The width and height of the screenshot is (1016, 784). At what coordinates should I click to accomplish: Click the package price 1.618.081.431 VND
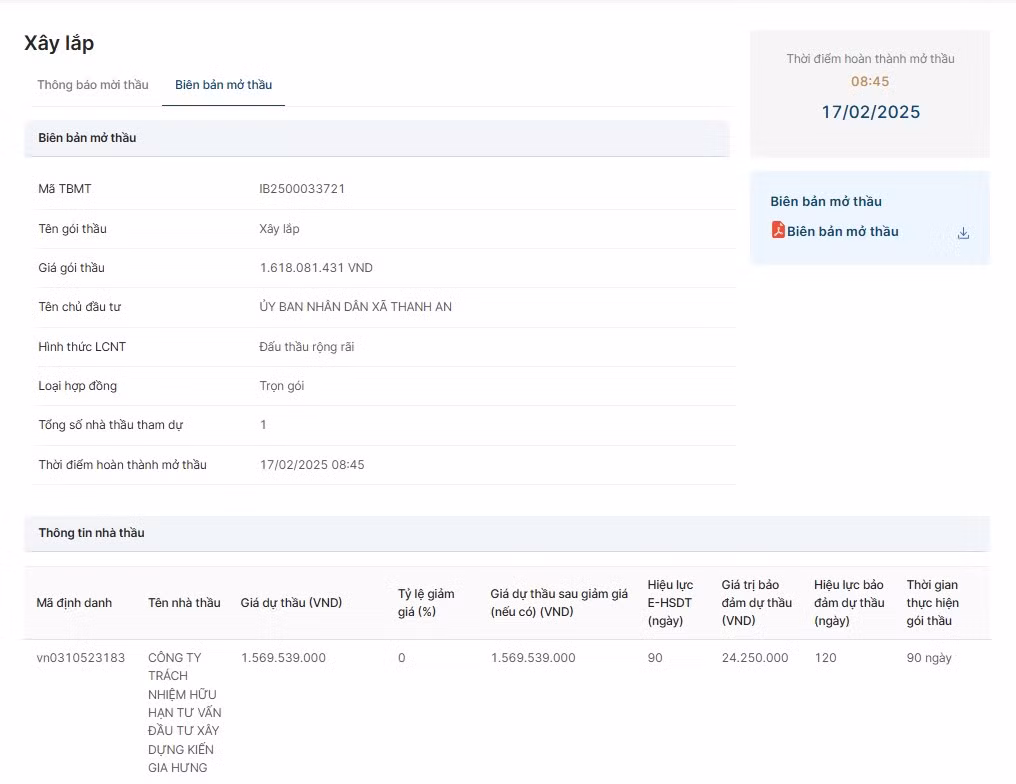pyautogui.click(x=316, y=268)
